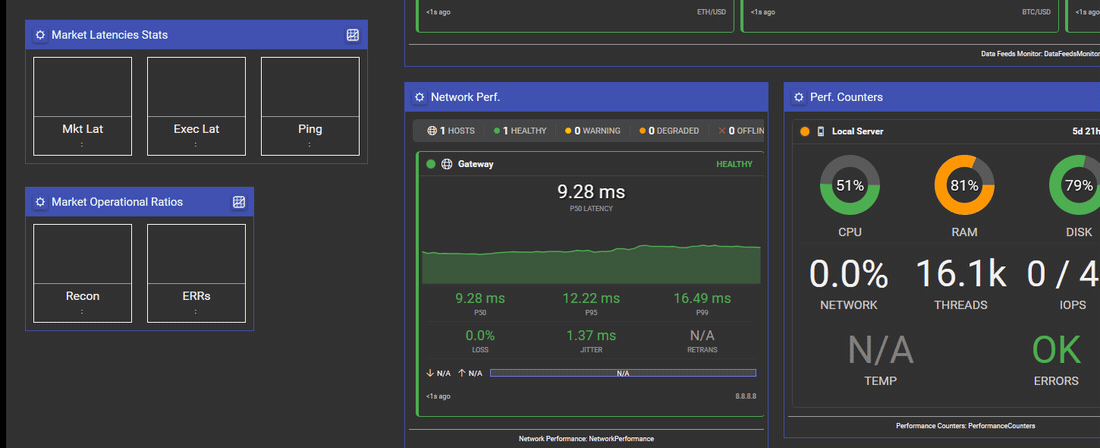Filter by 0 WARNING hosts
This screenshot has width=1100, height=448.
click(593, 130)
